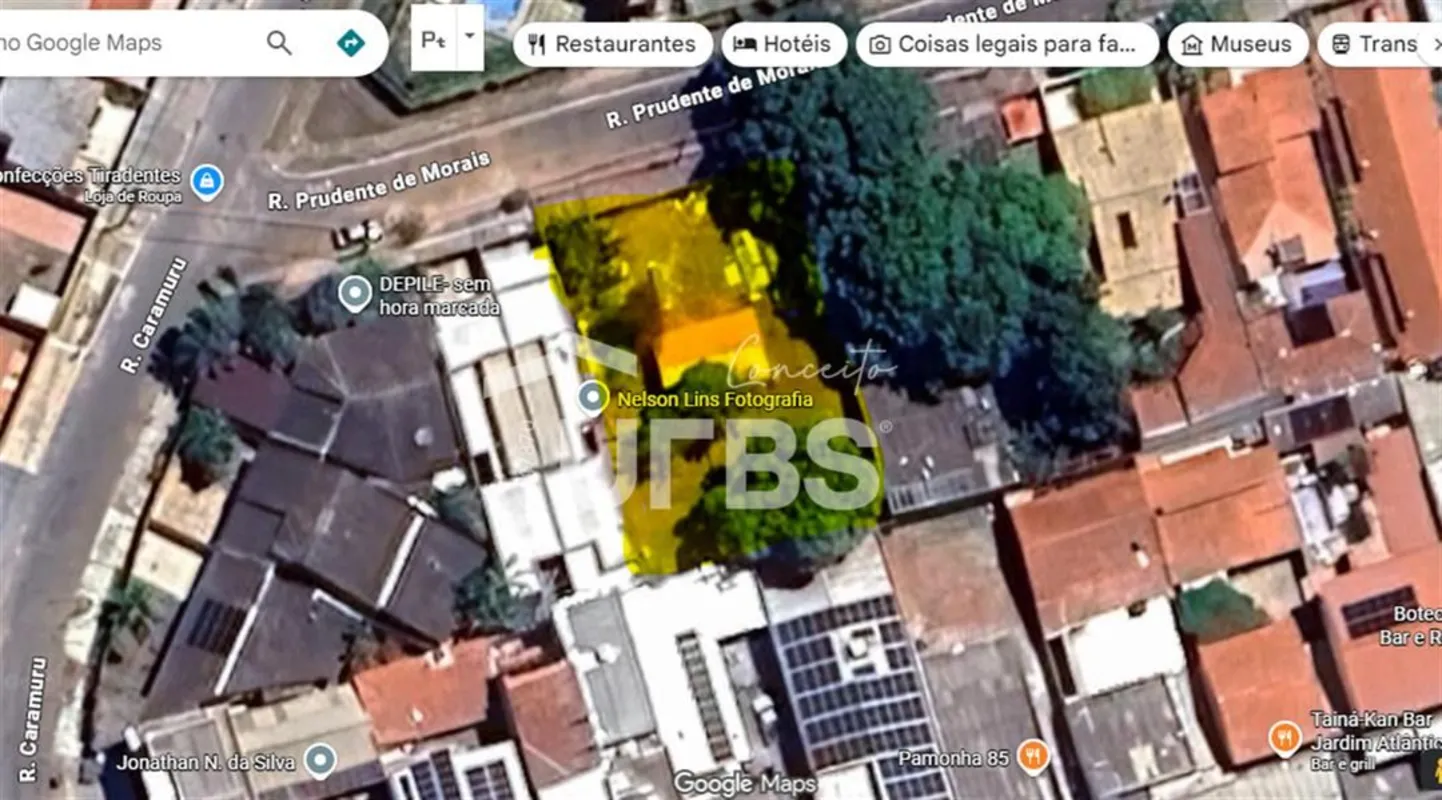The image size is (1442, 800).
Task: Filter by Restaurantes chip
Action: tap(612, 44)
